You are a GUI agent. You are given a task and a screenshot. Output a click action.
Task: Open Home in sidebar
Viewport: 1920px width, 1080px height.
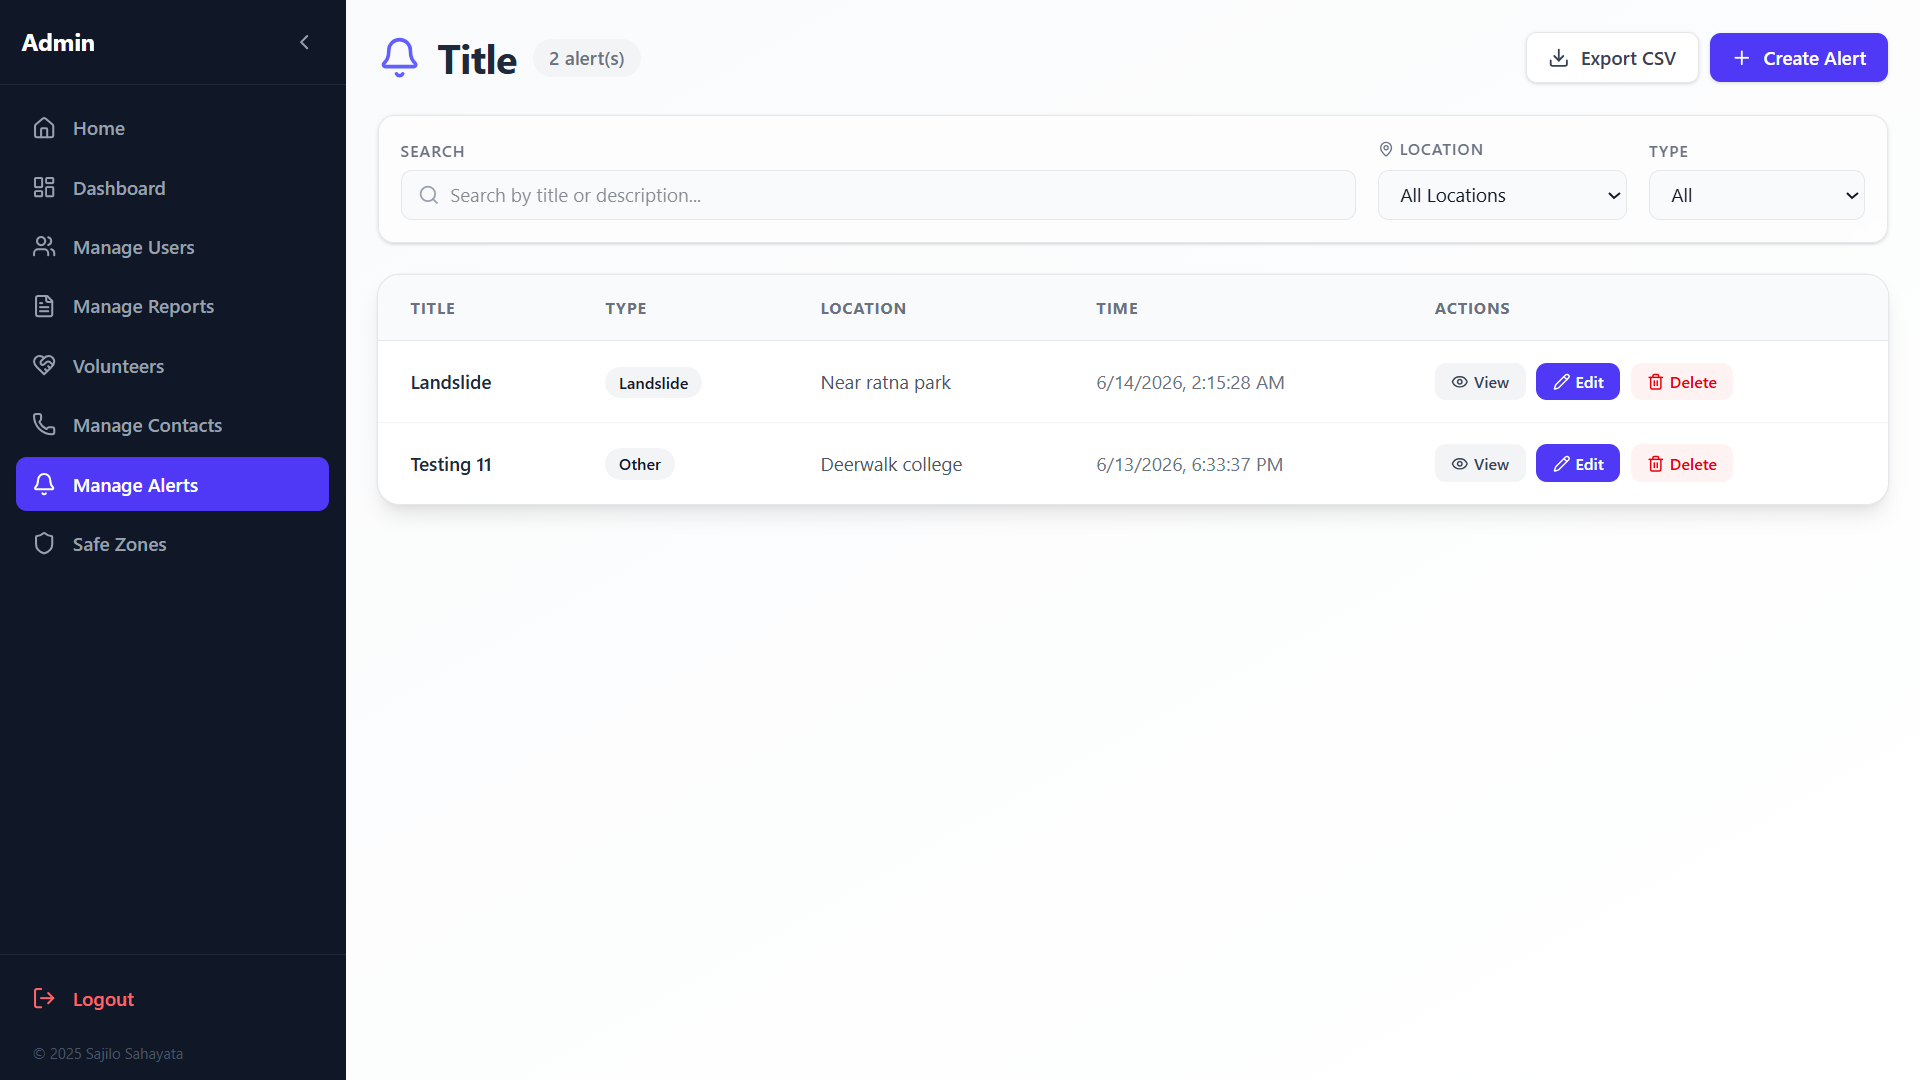[172, 128]
